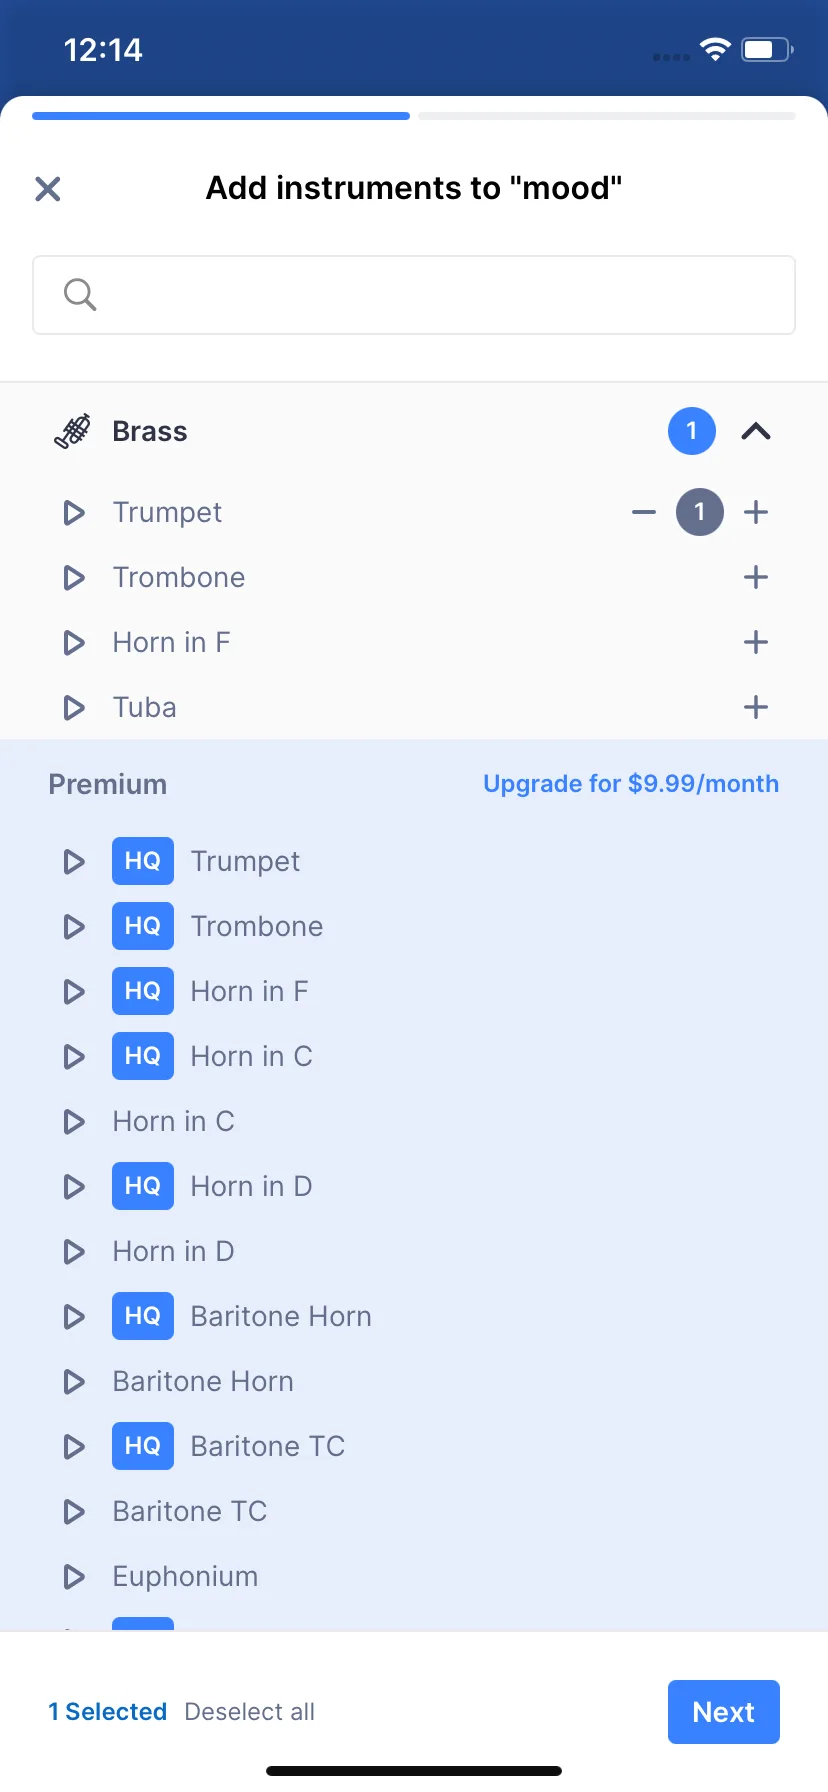Click the Brass trumpet category icon
The height and width of the screenshot is (1792, 828).
(x=72, y=432)
